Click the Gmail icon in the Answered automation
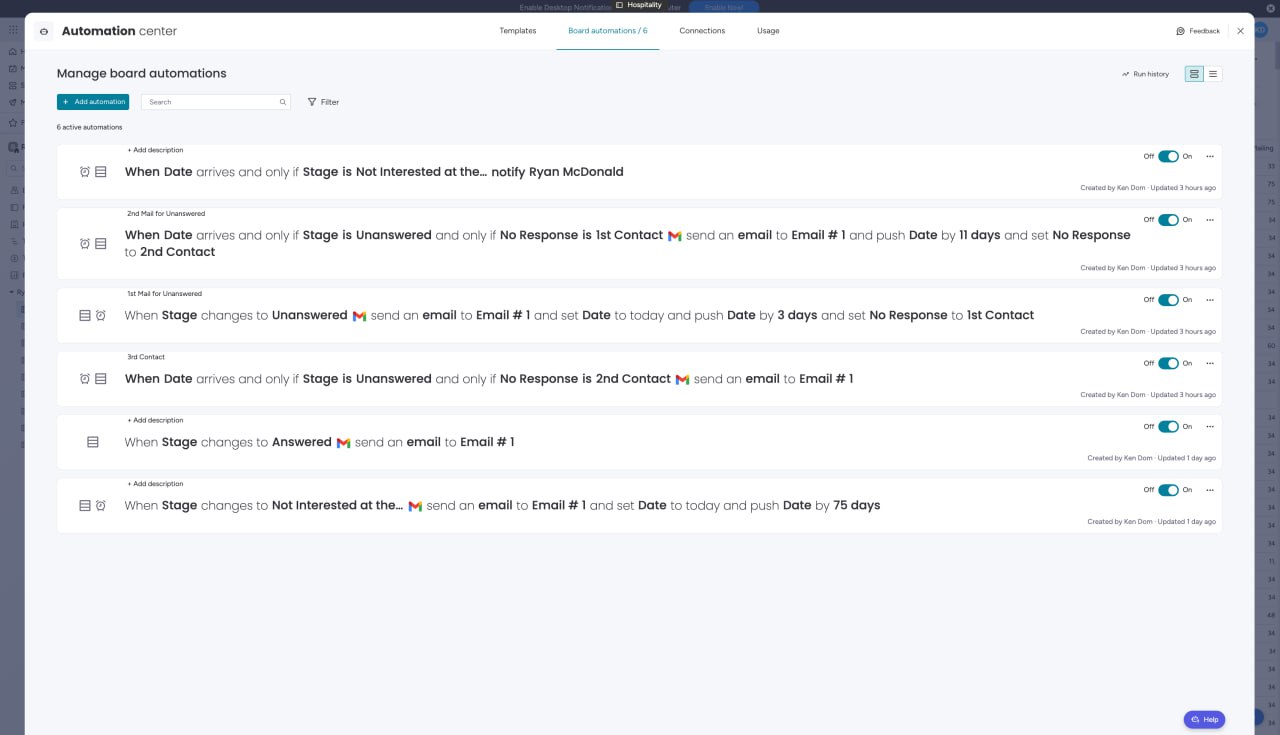The height and width of the screenshot is (735, 1280). coord(343,443)
